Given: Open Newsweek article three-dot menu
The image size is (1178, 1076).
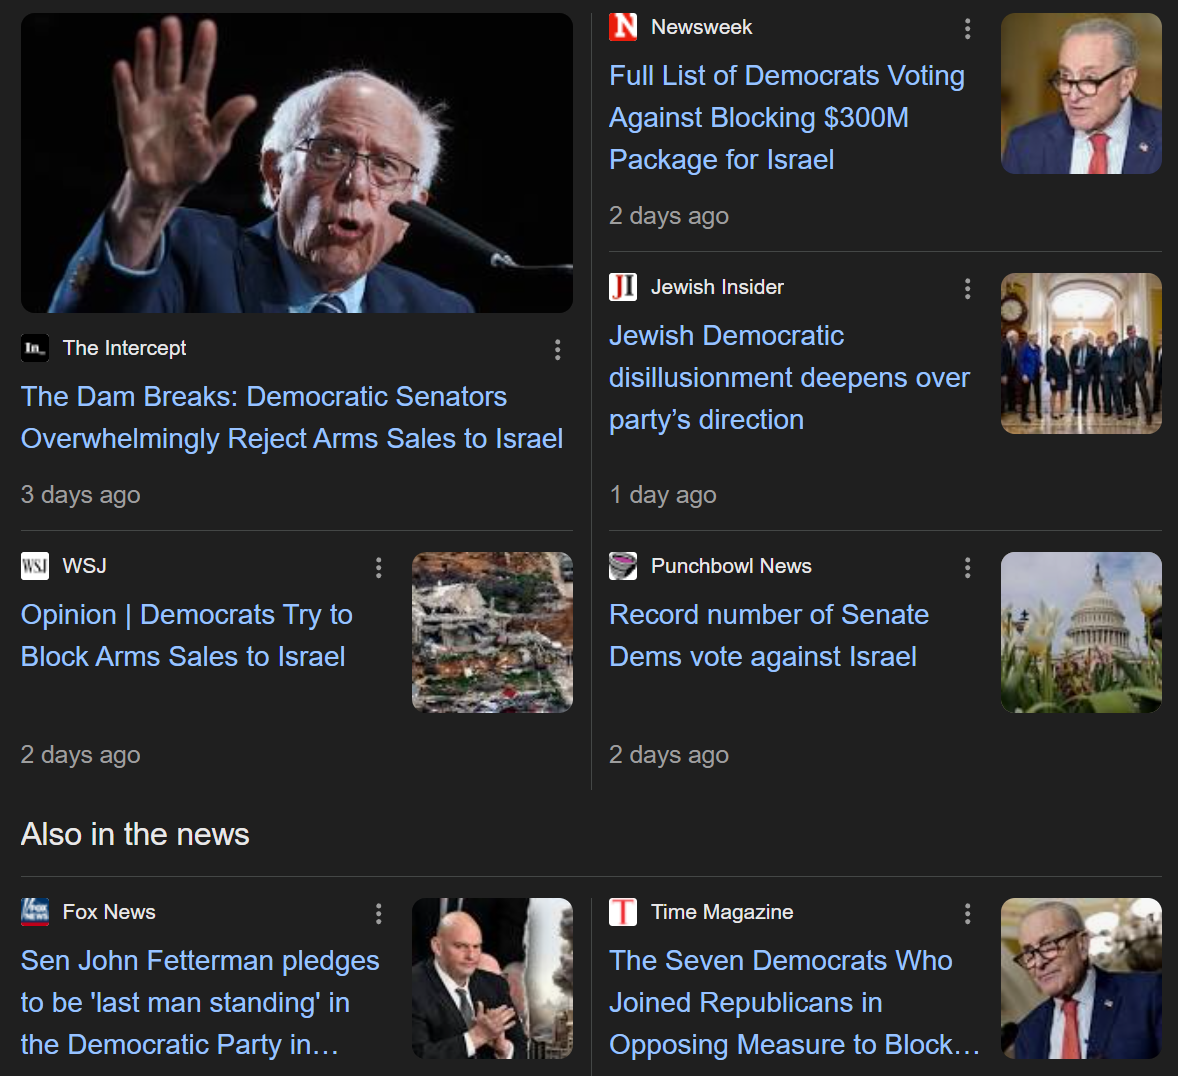Looking at the screenshot, I should coord(968,29).
